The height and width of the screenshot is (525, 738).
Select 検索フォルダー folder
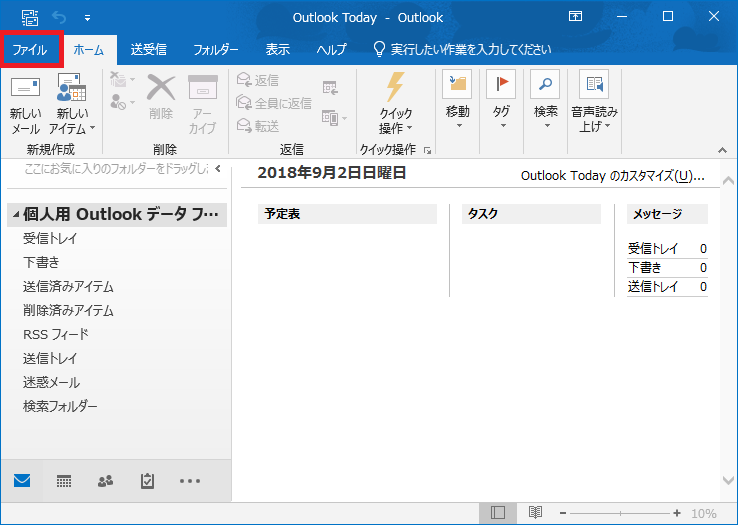tap(60, 406)
